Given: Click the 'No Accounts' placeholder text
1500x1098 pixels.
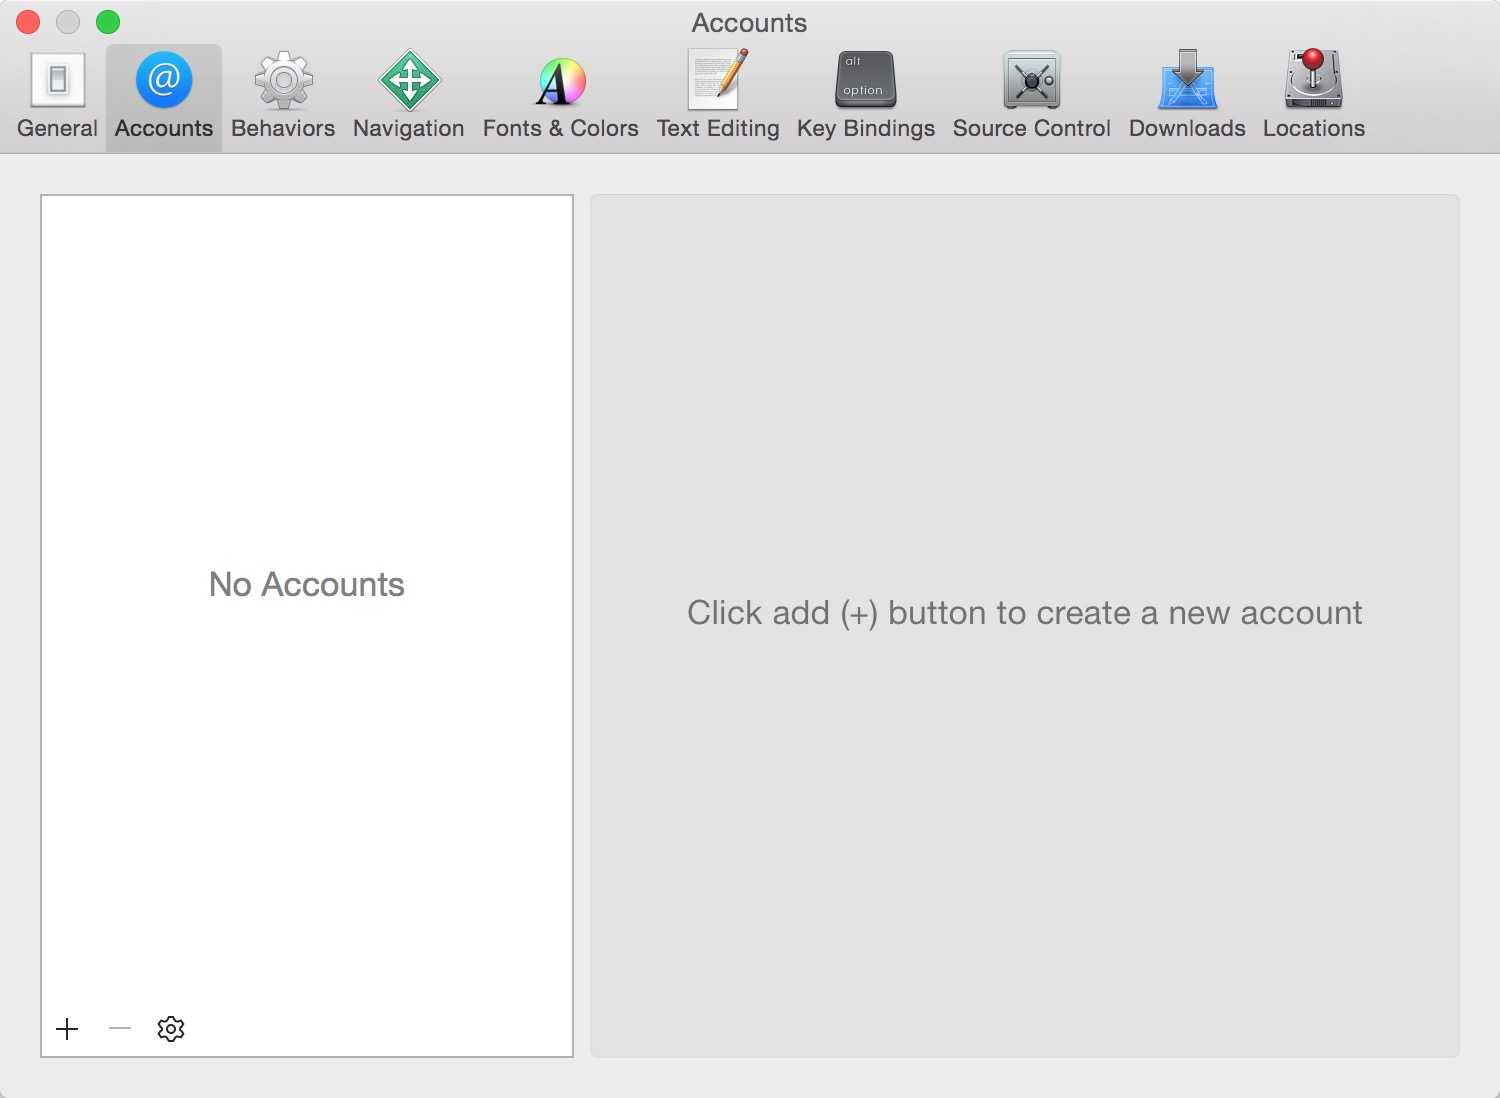Looking at the screenshot, I should coord(307,584).
